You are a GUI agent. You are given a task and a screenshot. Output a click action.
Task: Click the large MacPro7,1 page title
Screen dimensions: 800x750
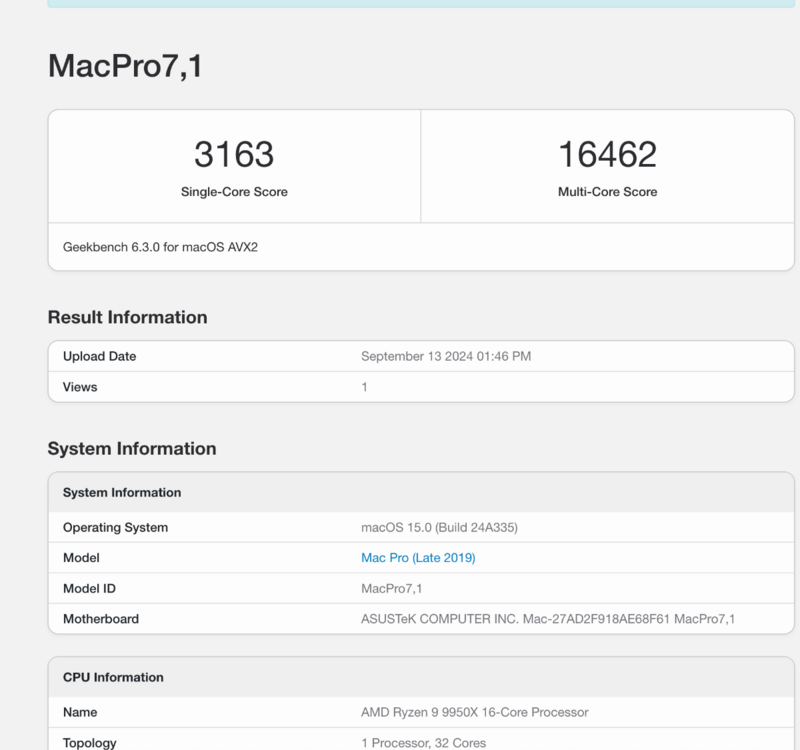(126, 66)
